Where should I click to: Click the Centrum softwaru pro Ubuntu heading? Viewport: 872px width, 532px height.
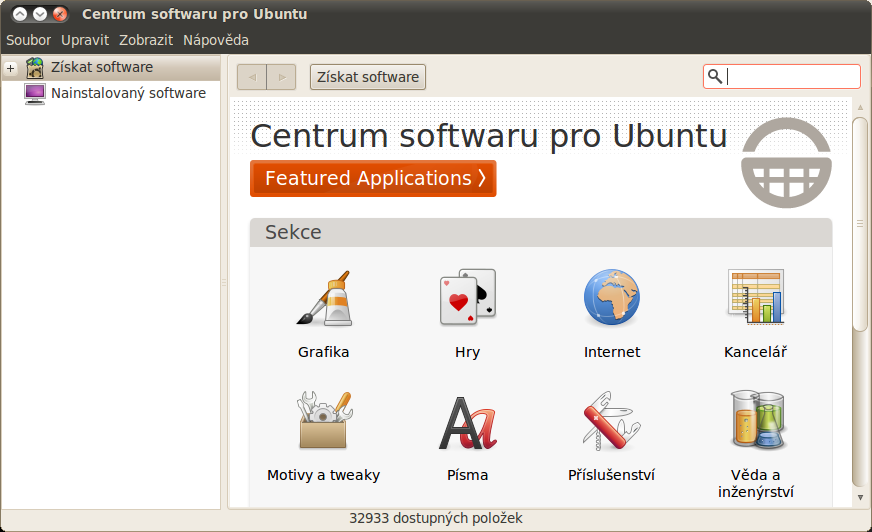point(489,136)
